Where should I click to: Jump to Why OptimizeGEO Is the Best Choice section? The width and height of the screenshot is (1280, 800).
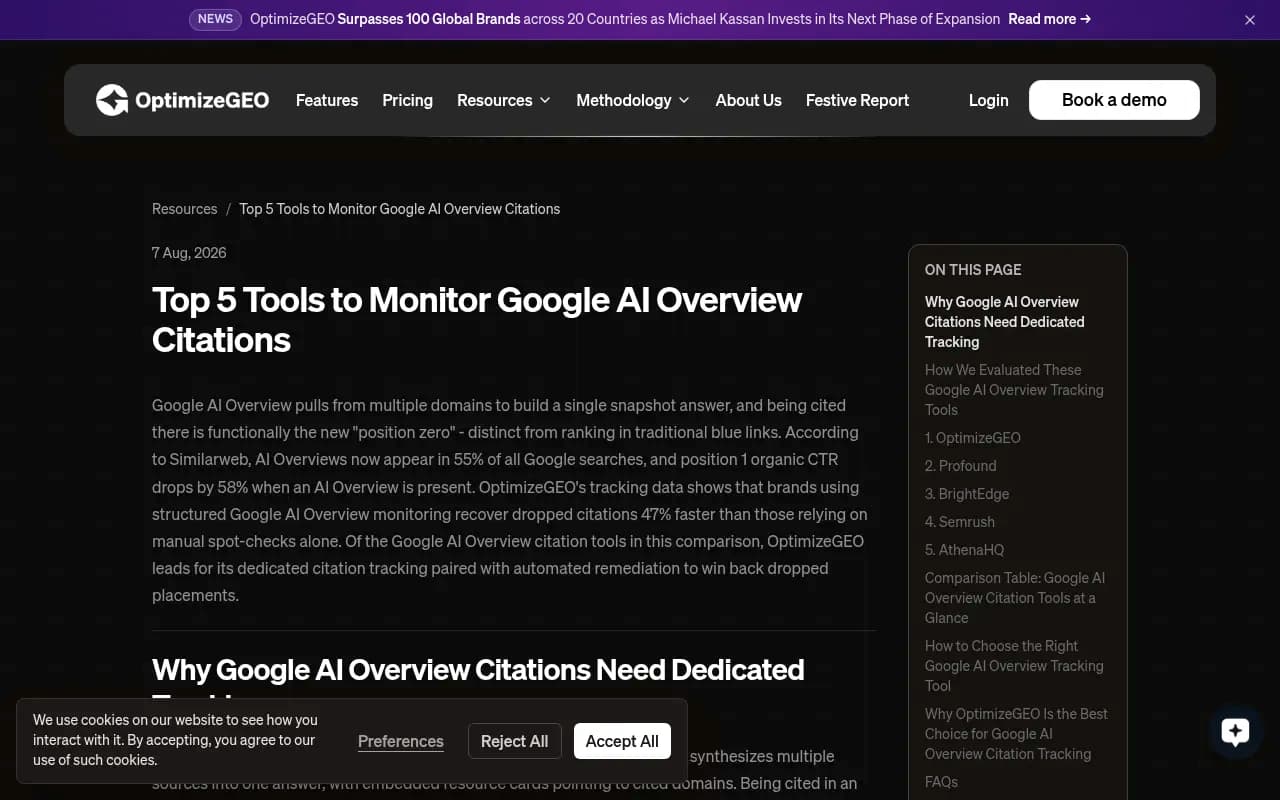(x=1016, y=734)
